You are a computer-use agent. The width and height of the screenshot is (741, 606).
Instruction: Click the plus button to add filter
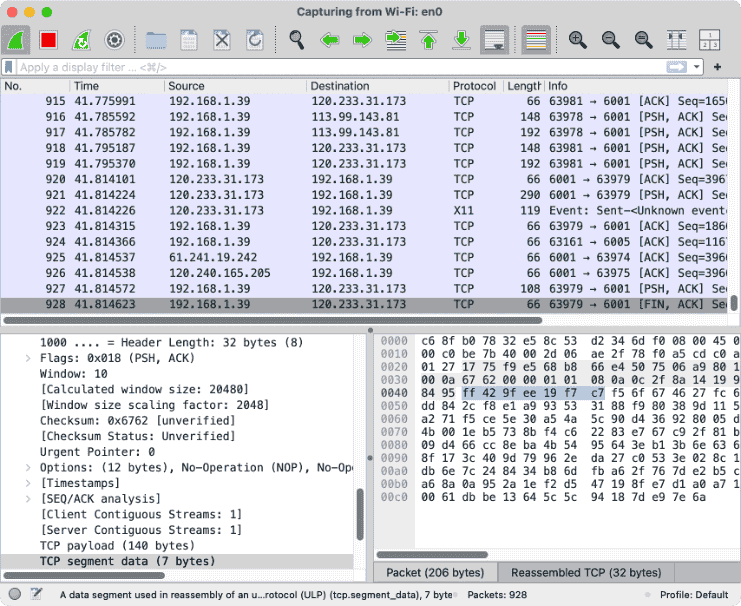[717, 67]
